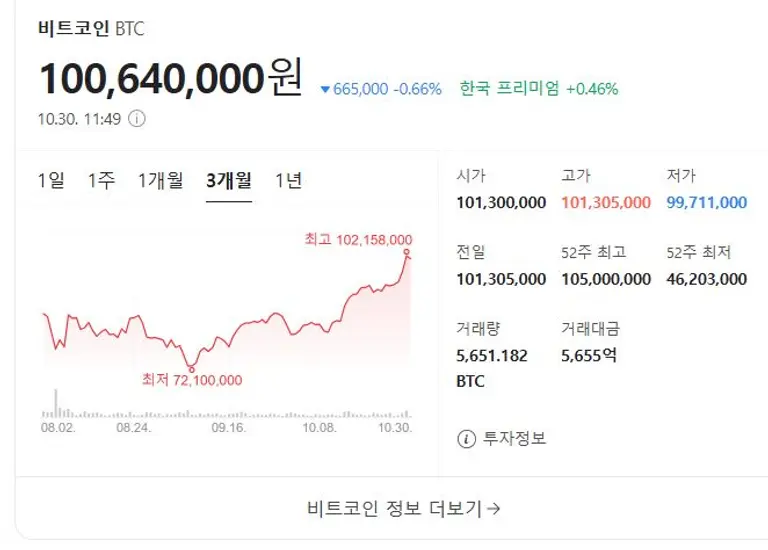Click the 비트코인 BTC title
The height and width of the screenshot is (550, 768).
(91, 28)
